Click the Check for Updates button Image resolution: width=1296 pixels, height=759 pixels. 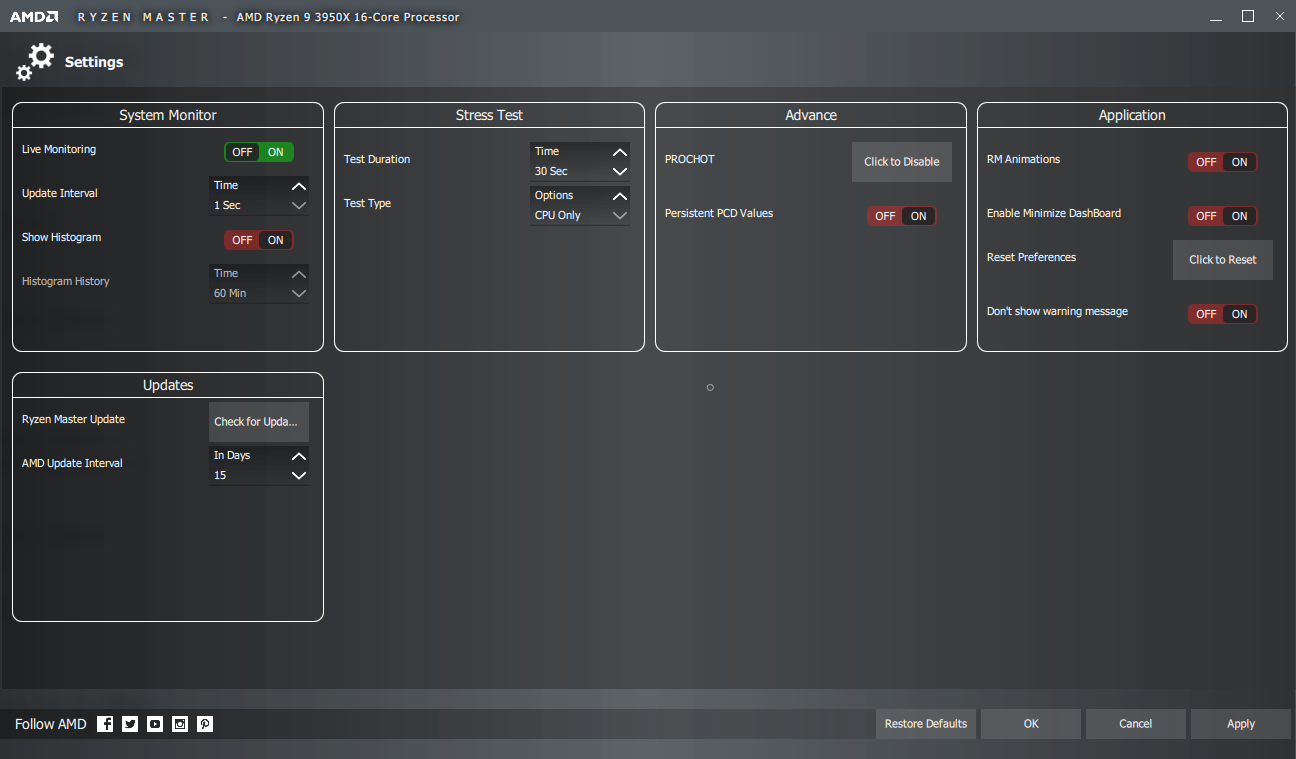click(258, 422)
